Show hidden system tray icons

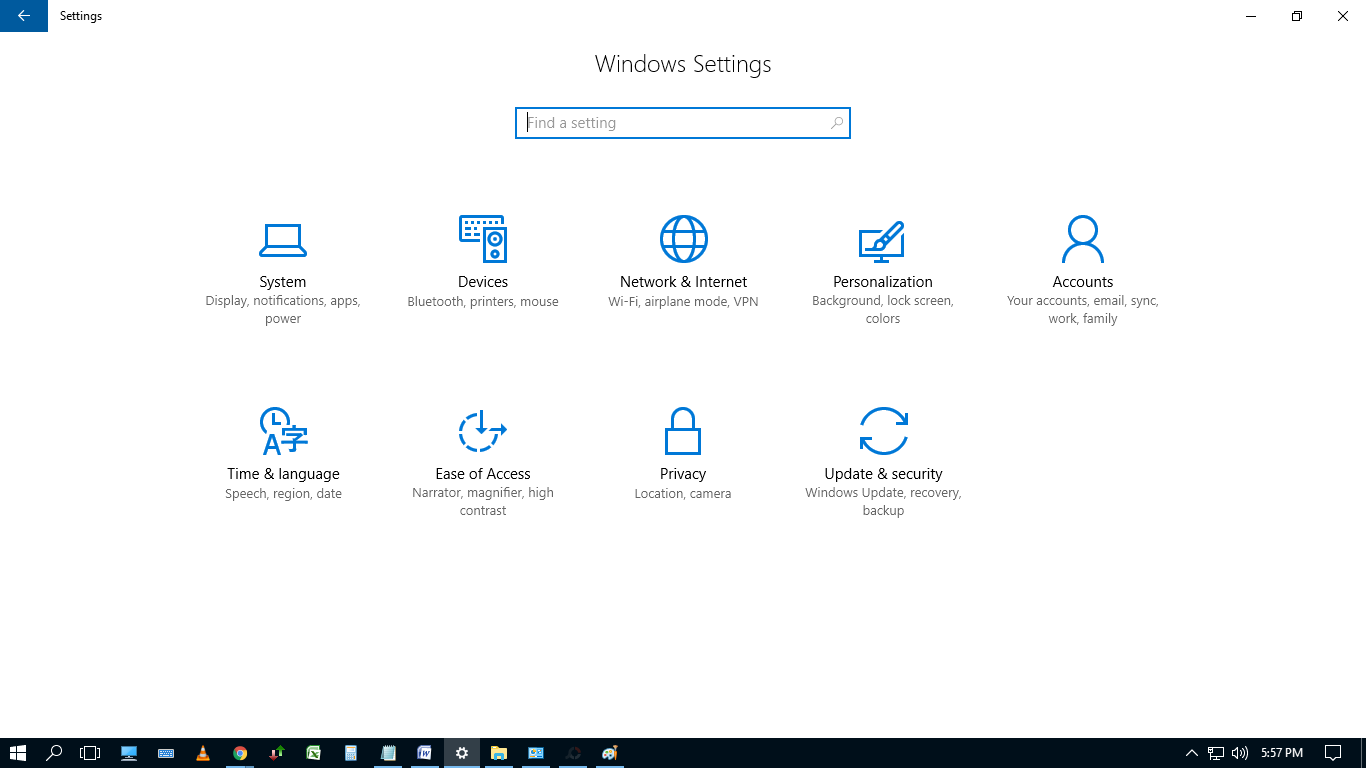tap(1191, 753)
